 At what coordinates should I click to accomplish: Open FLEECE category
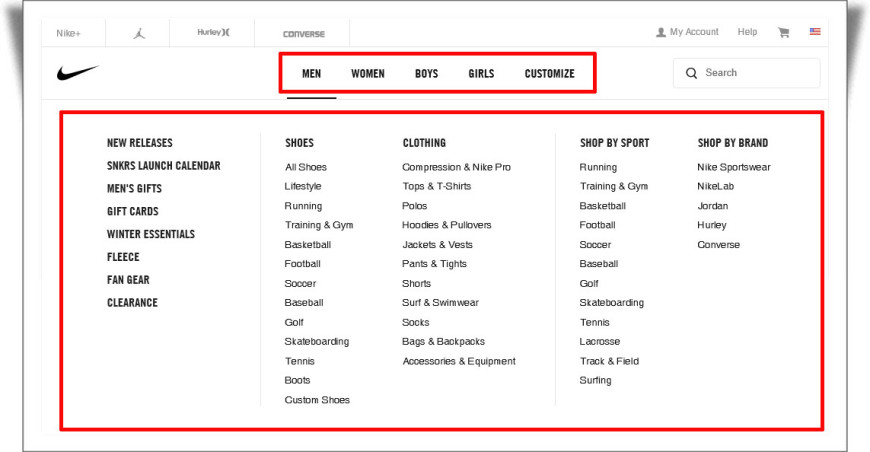(x=123, y=257)
